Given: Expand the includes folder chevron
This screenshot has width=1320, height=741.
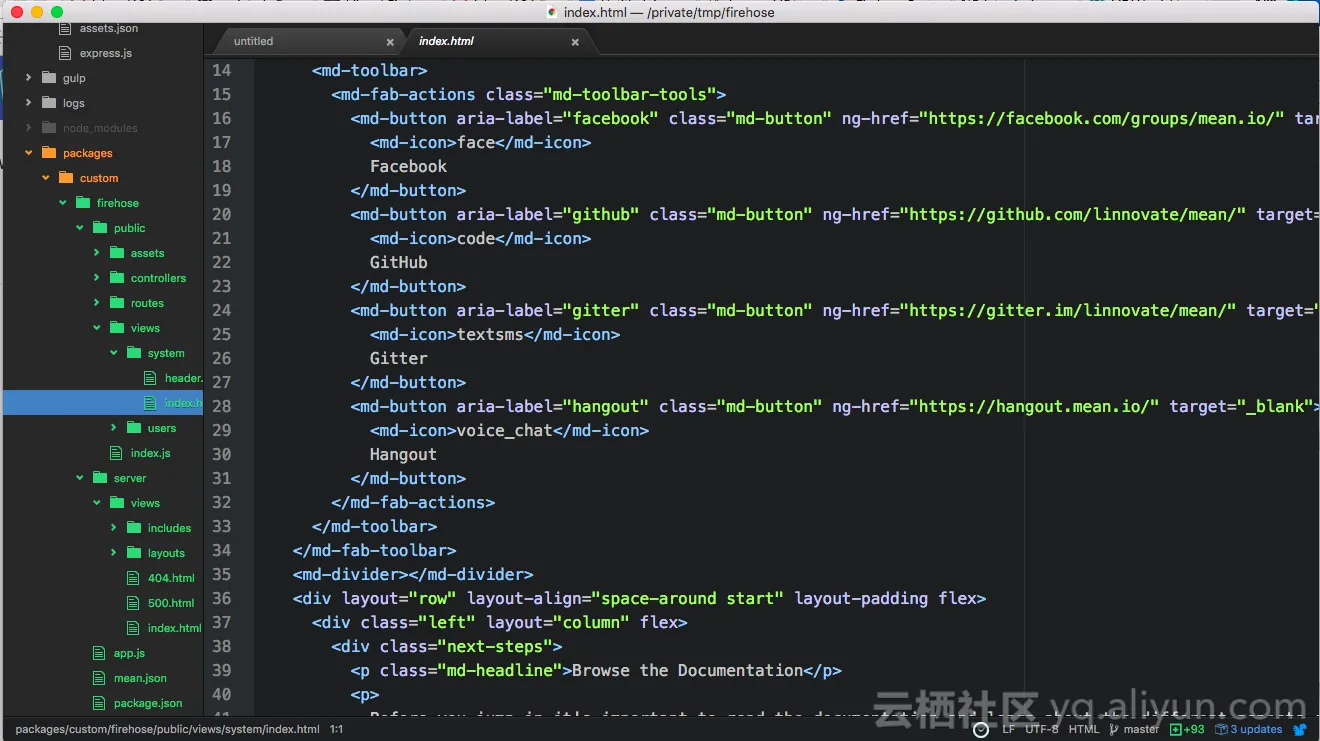Looking at the screenshot, I should tap(114, 528).
